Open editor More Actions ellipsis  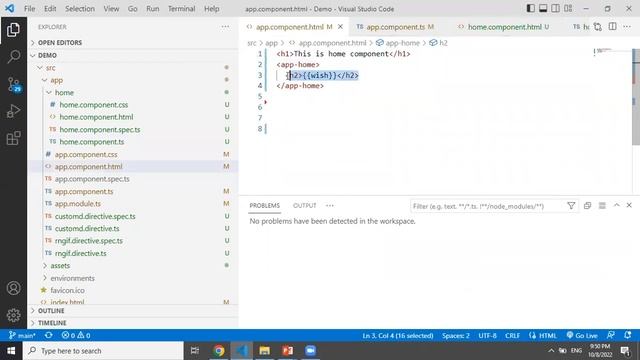pos(627,27)
